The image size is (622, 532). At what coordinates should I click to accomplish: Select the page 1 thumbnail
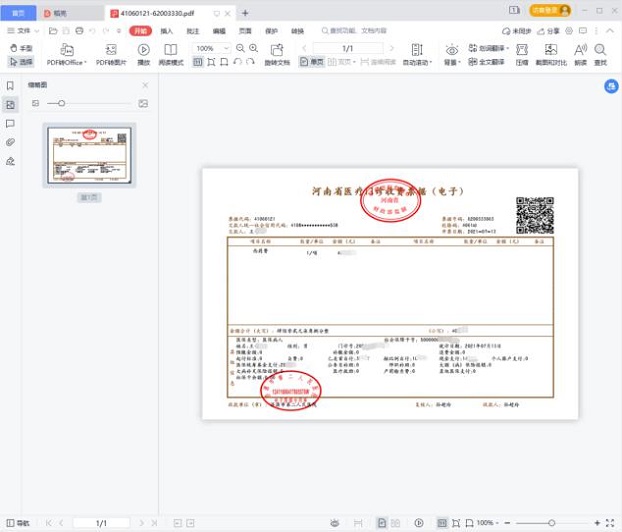[89, 156]
